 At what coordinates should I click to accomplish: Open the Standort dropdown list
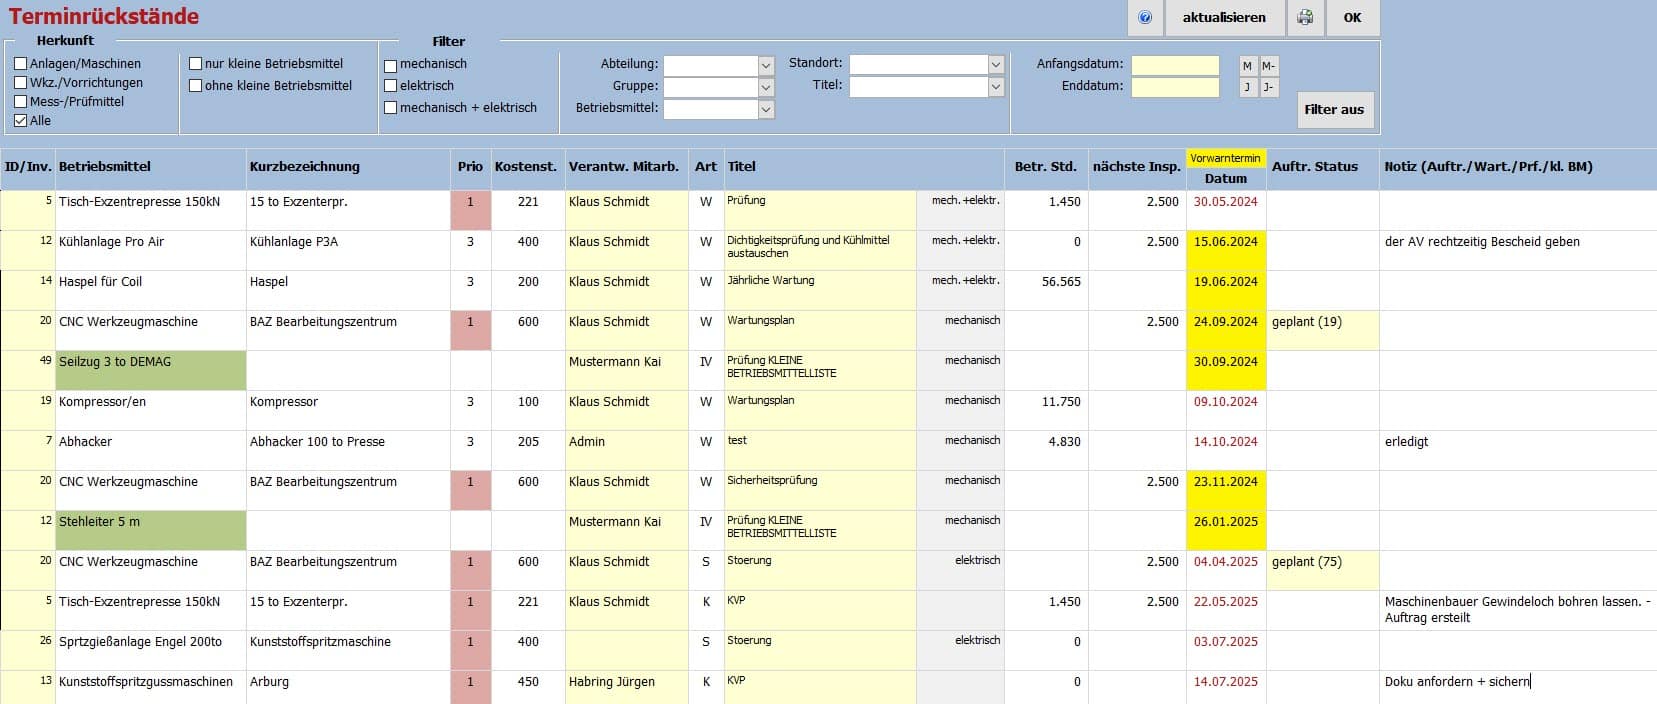pos(995,64)
